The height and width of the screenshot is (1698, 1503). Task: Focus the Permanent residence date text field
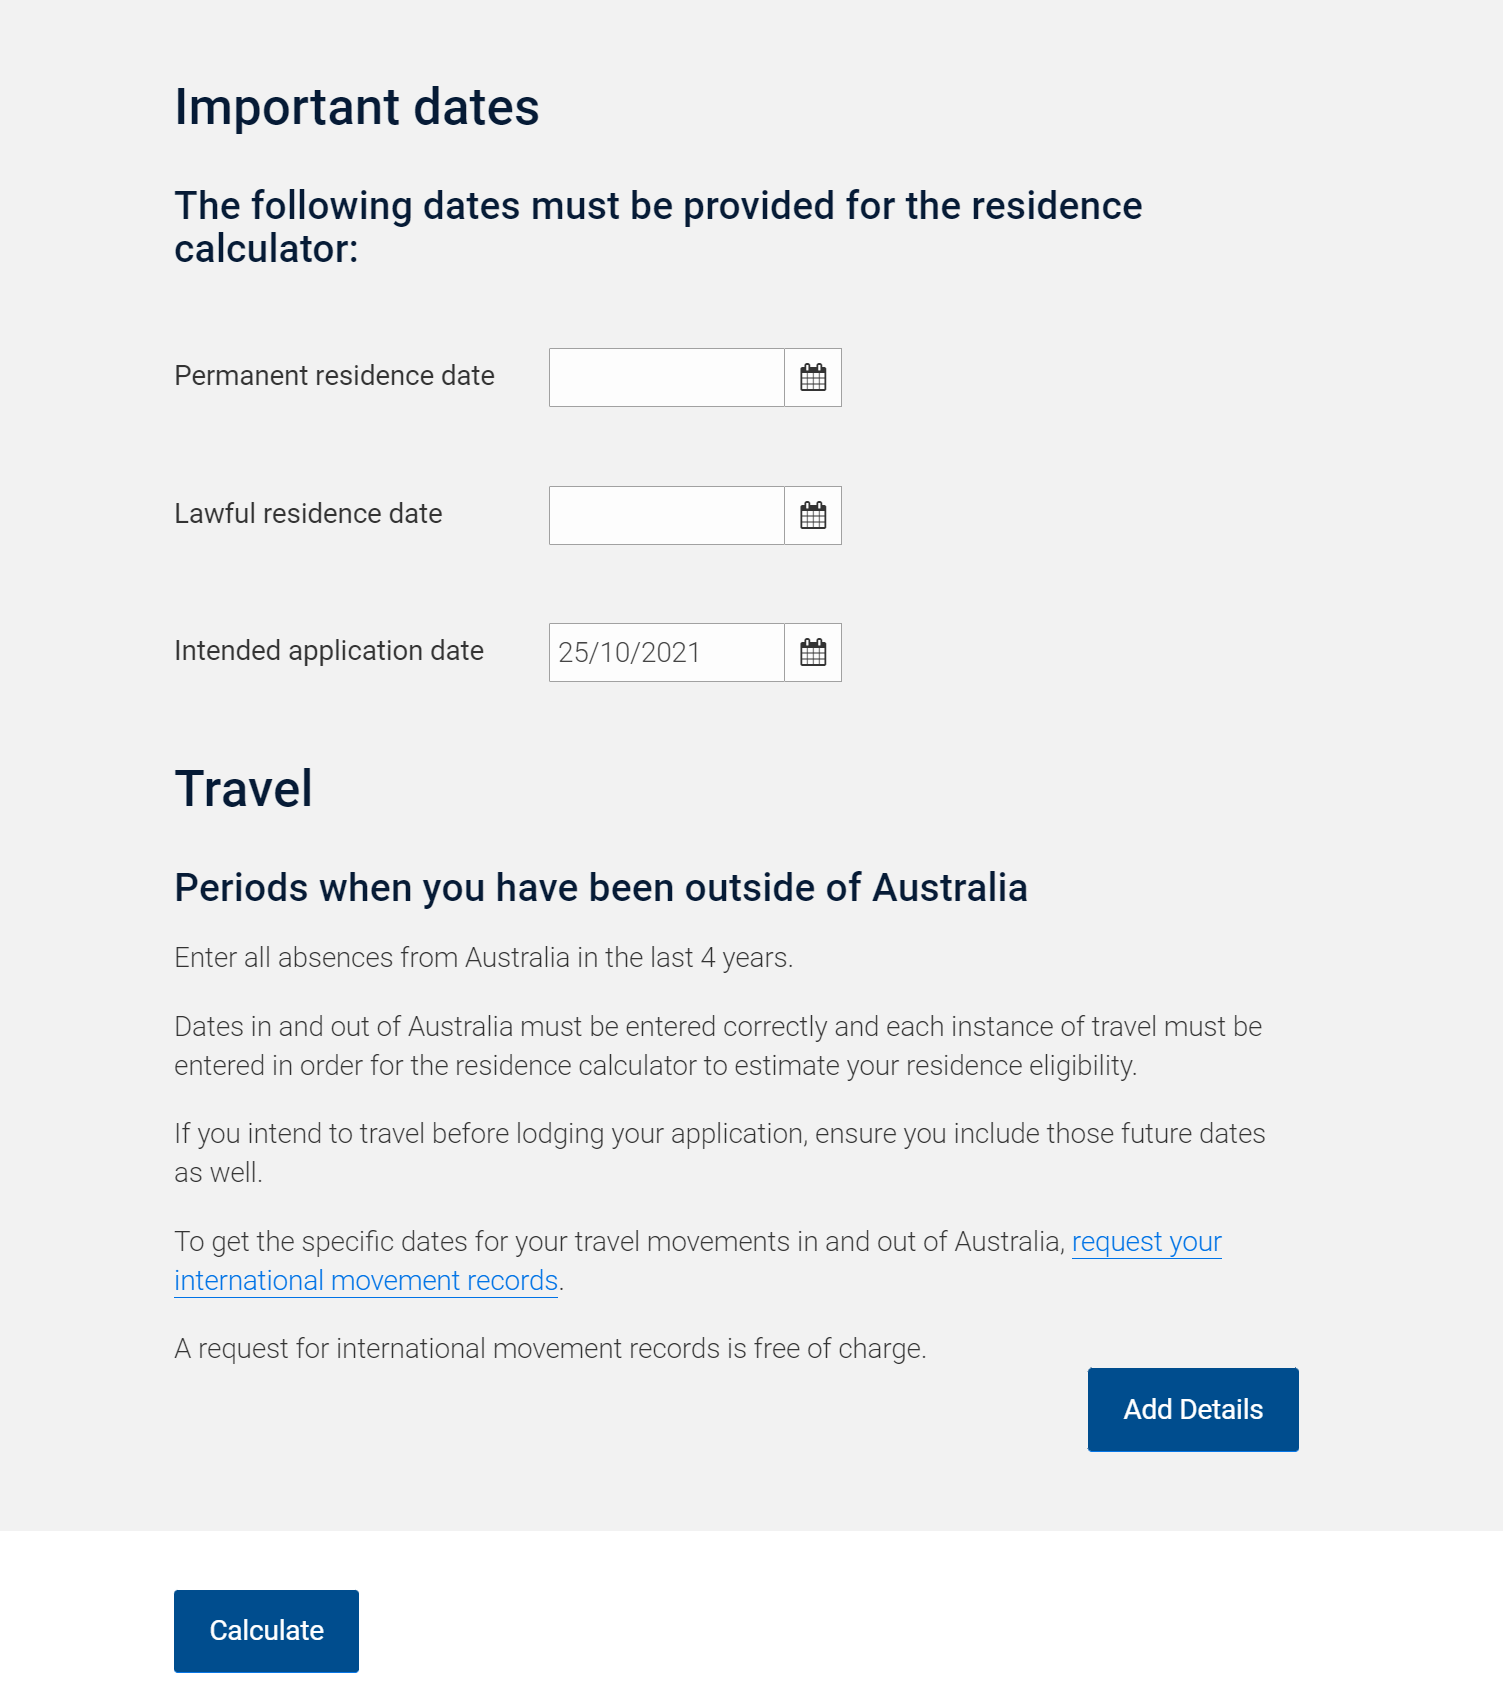(x=666, y=378)
